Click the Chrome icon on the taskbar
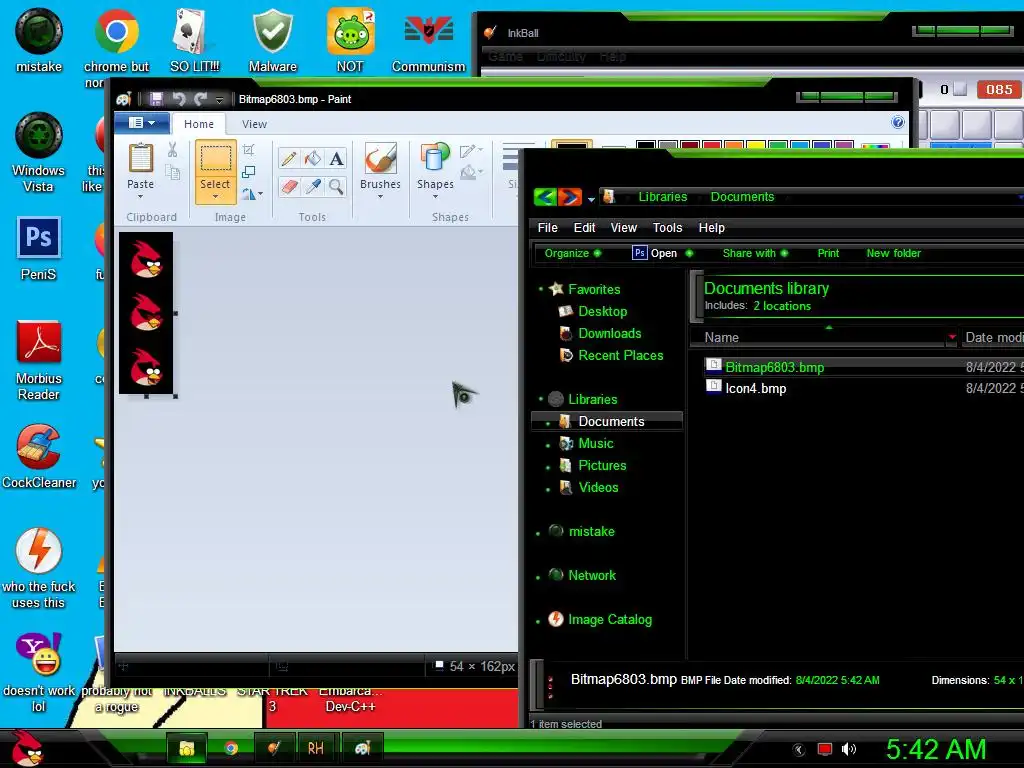 tap(231, 748)
